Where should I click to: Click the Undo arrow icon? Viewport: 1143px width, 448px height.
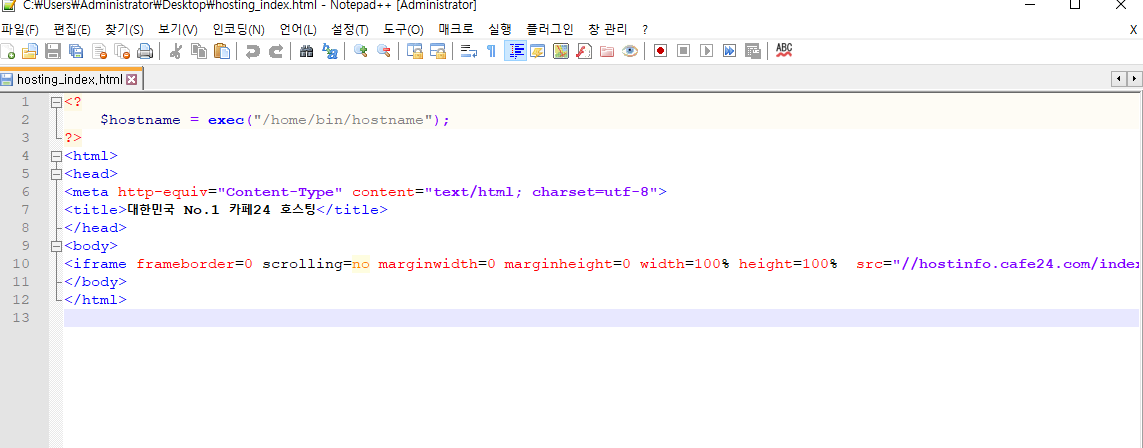point(253,51)
